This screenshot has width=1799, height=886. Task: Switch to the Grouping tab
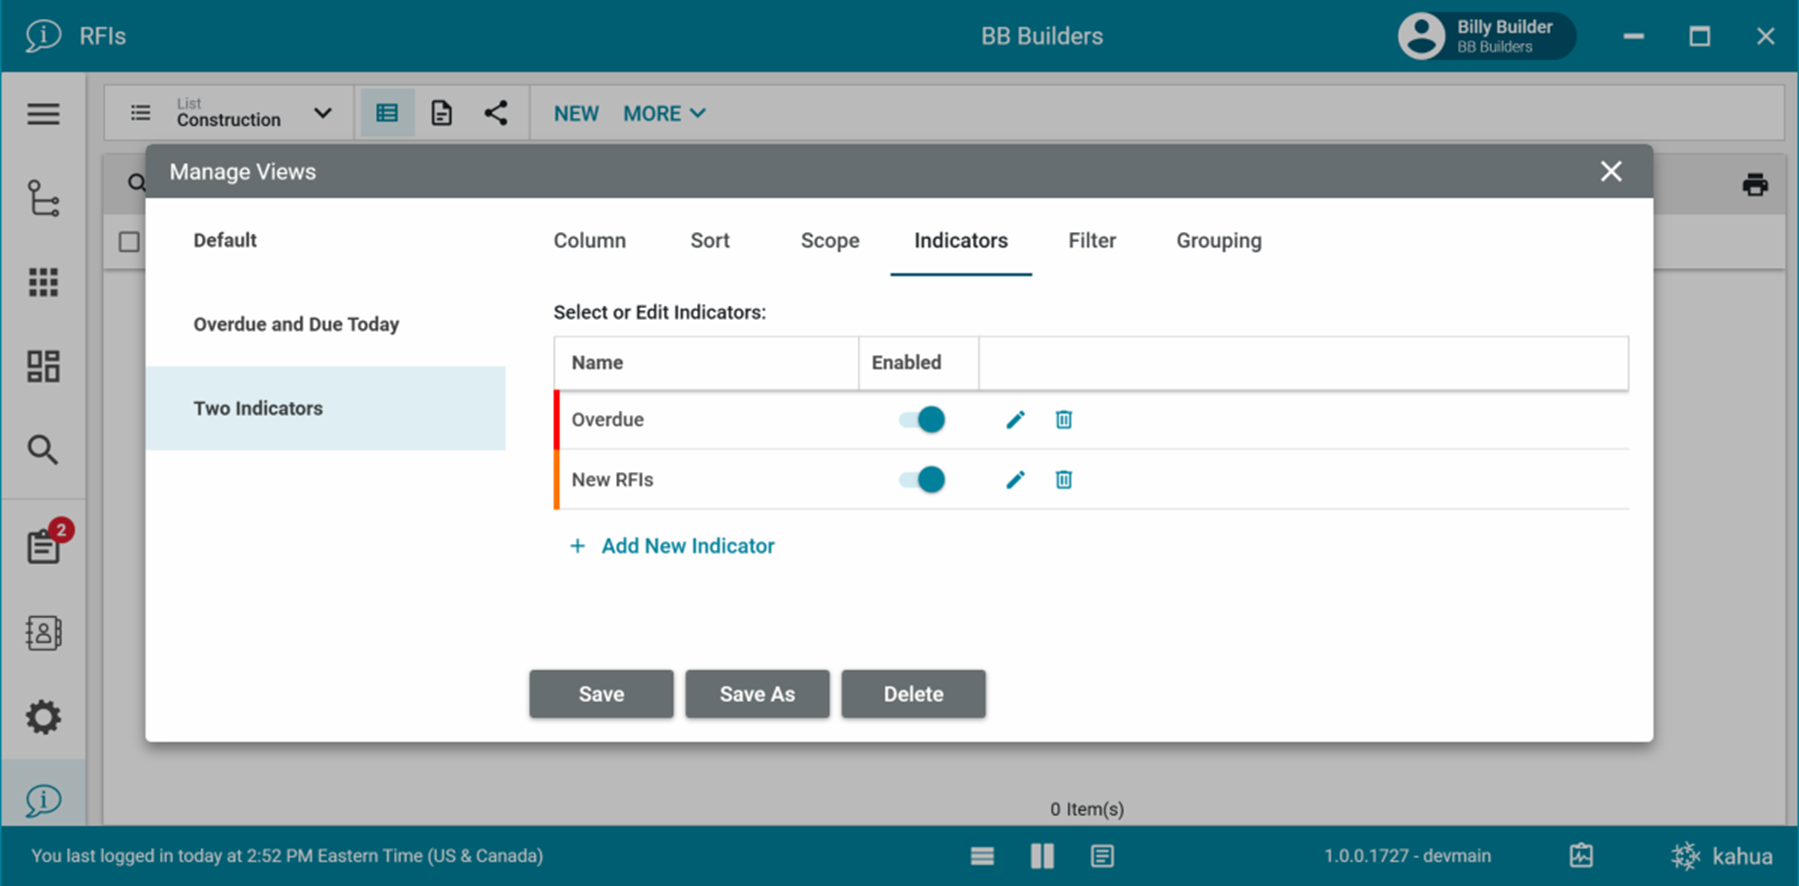[x=1218, y=241]
